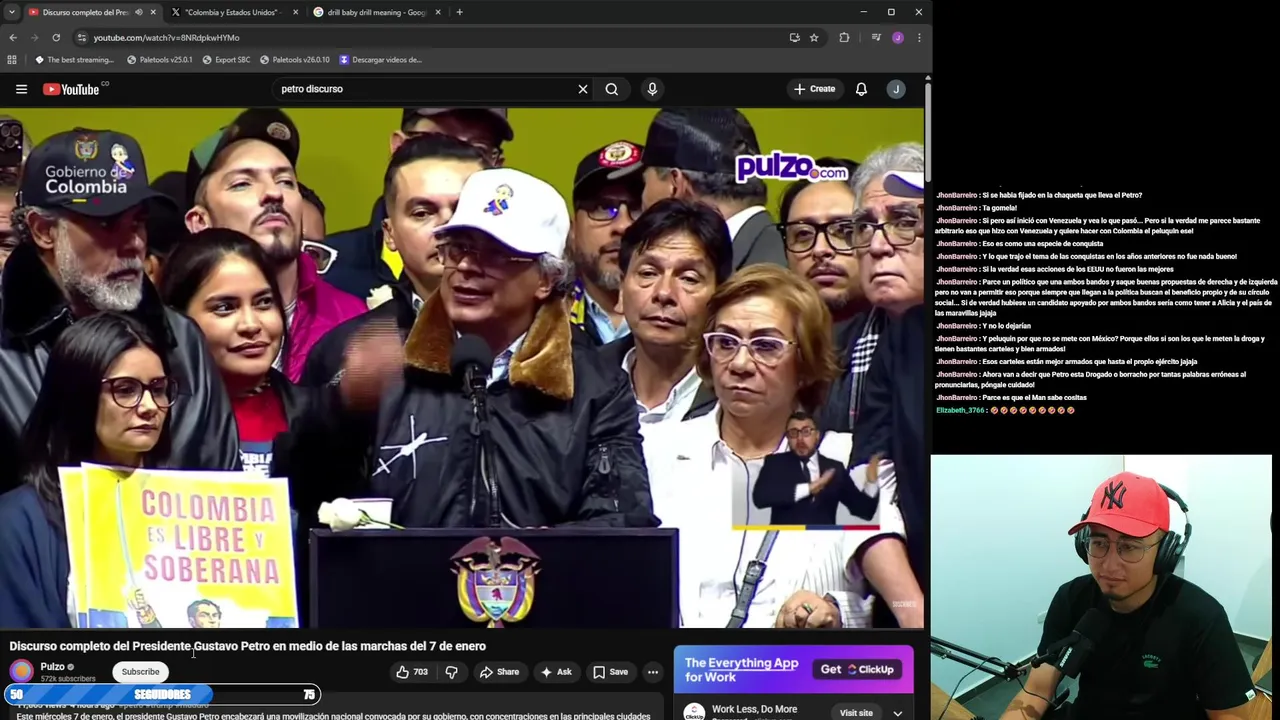
Task: Click 'Work Less, Do More' ad headline
Action: point(754,709)
